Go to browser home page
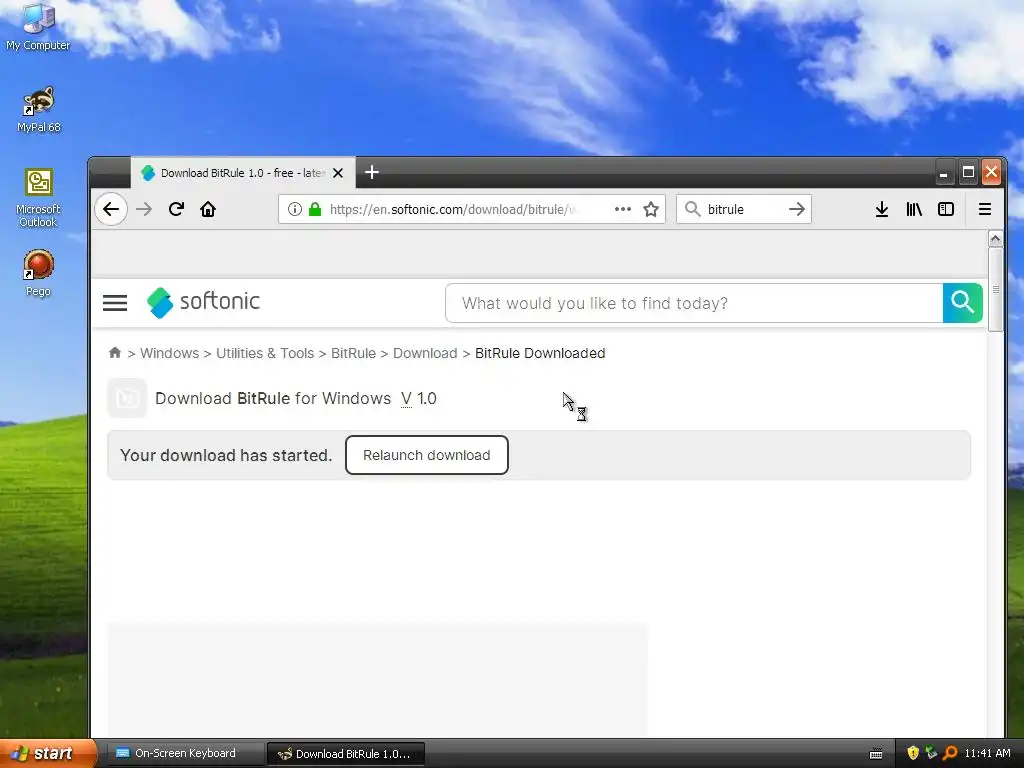This screenshot has width=1024, height=768. [208, 209]
